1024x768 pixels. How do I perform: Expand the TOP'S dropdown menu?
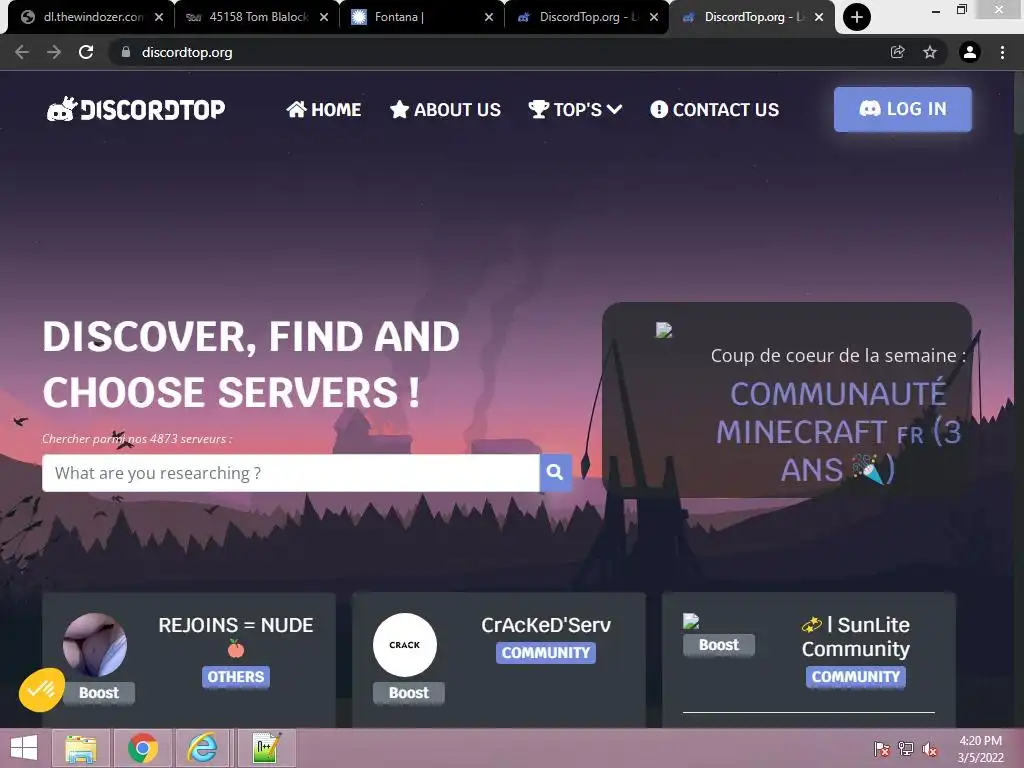pyautogui.click(x=575, y=109)
